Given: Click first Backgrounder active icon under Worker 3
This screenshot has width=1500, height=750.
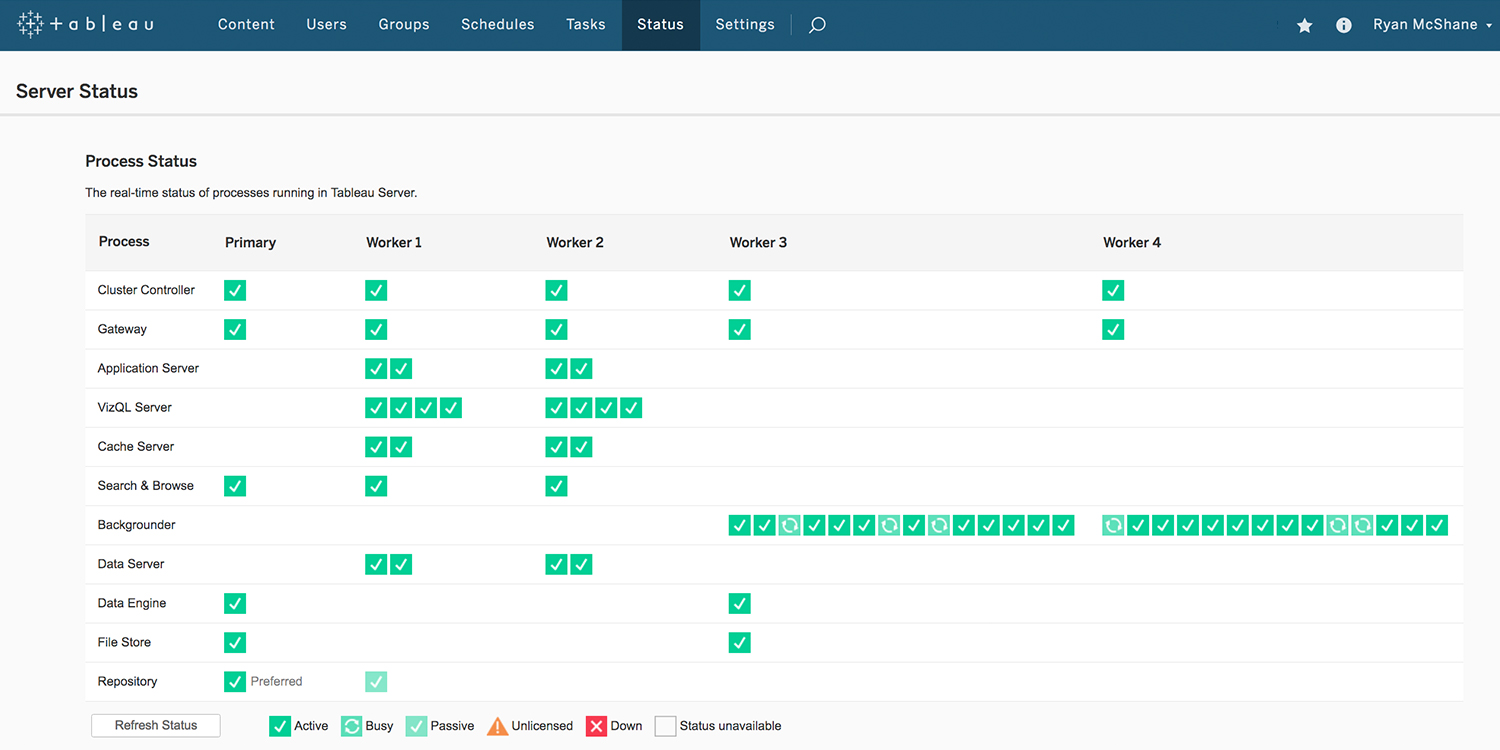Looking at the screenshot, I should point(739,525).
